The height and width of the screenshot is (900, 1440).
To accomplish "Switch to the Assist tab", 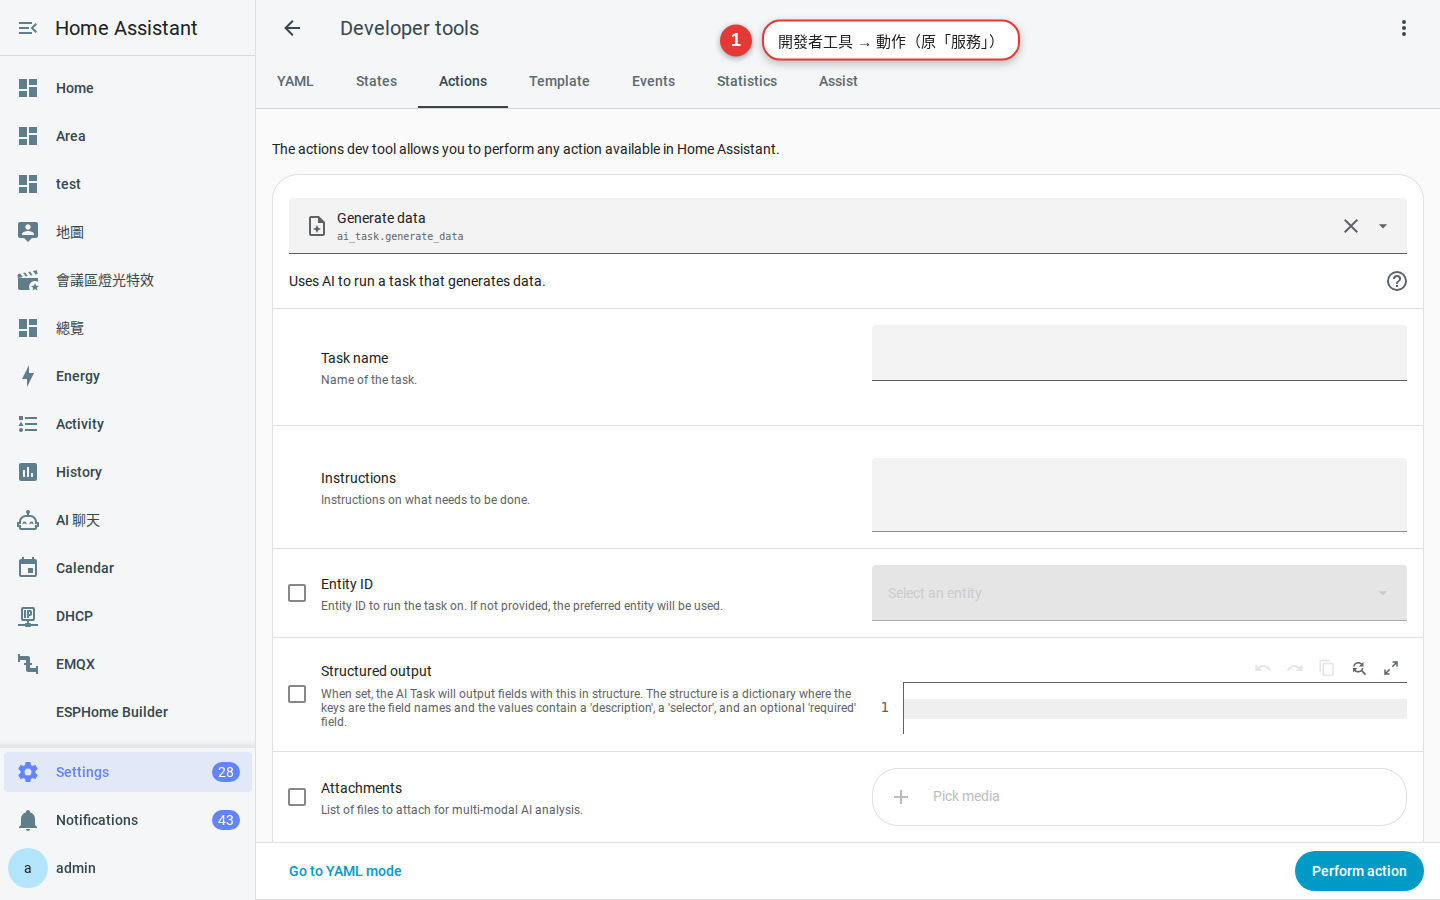I will tap(838, 81).
